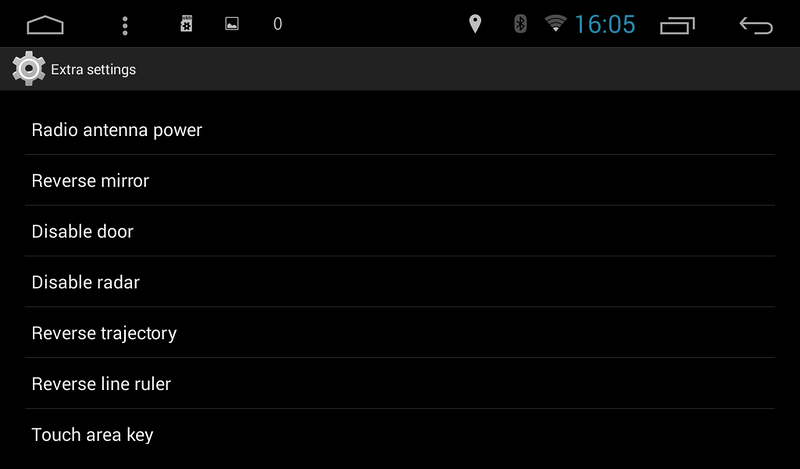
Task: Tap the 16:05 clock display
Action: [605, 24]
